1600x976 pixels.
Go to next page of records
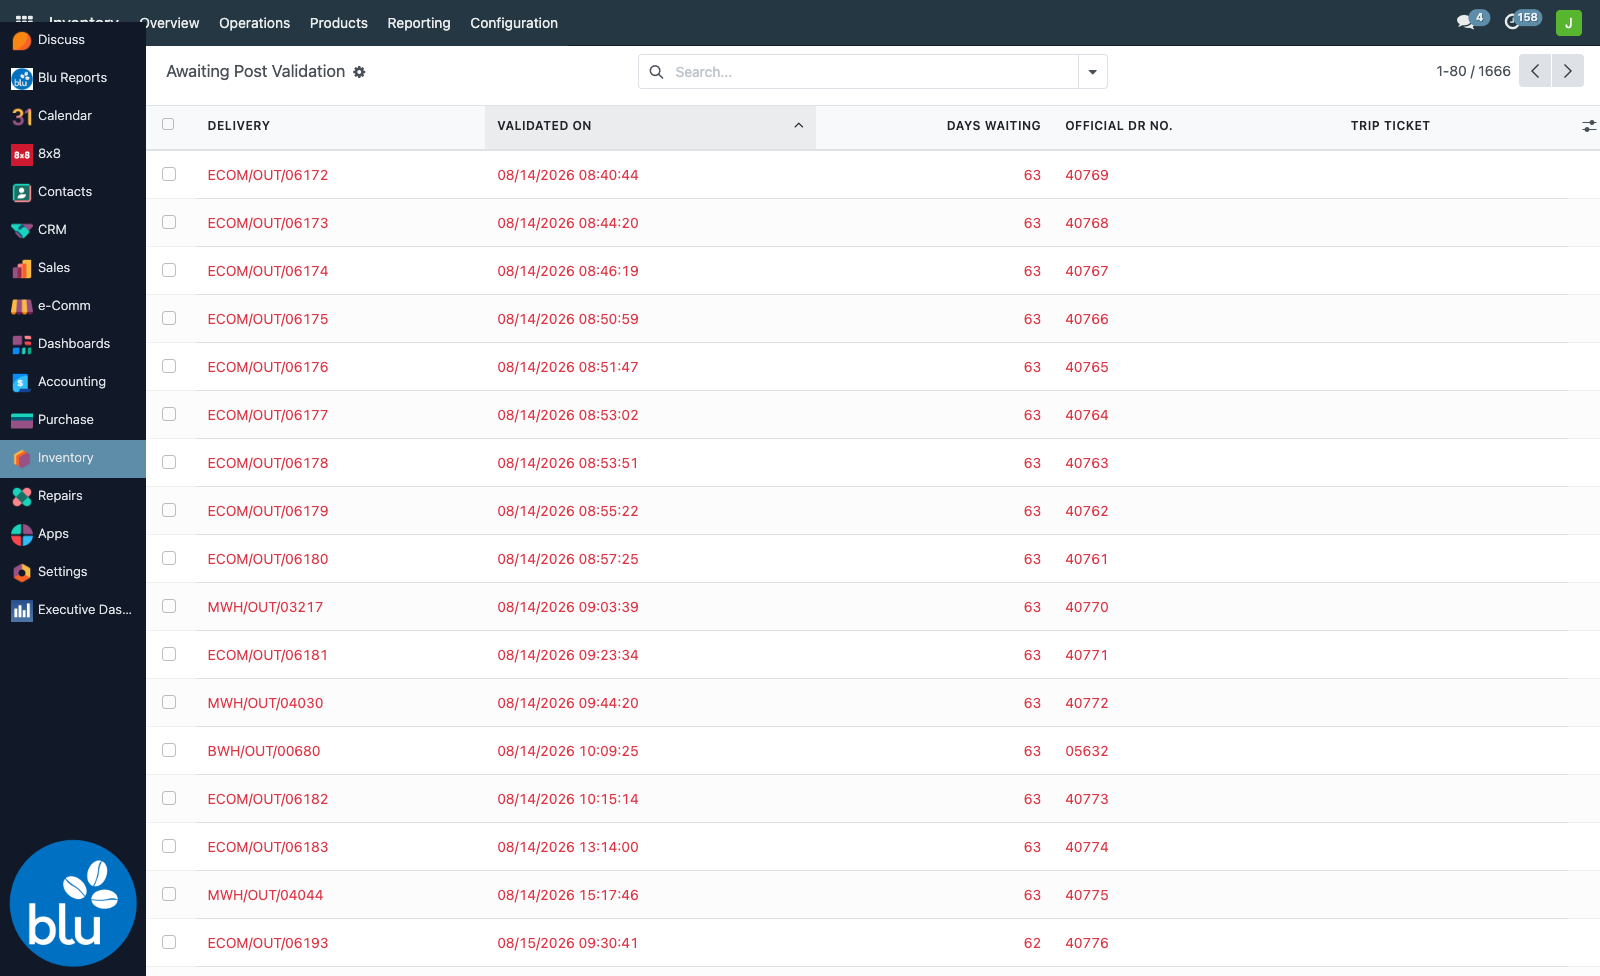[1567, 71]
